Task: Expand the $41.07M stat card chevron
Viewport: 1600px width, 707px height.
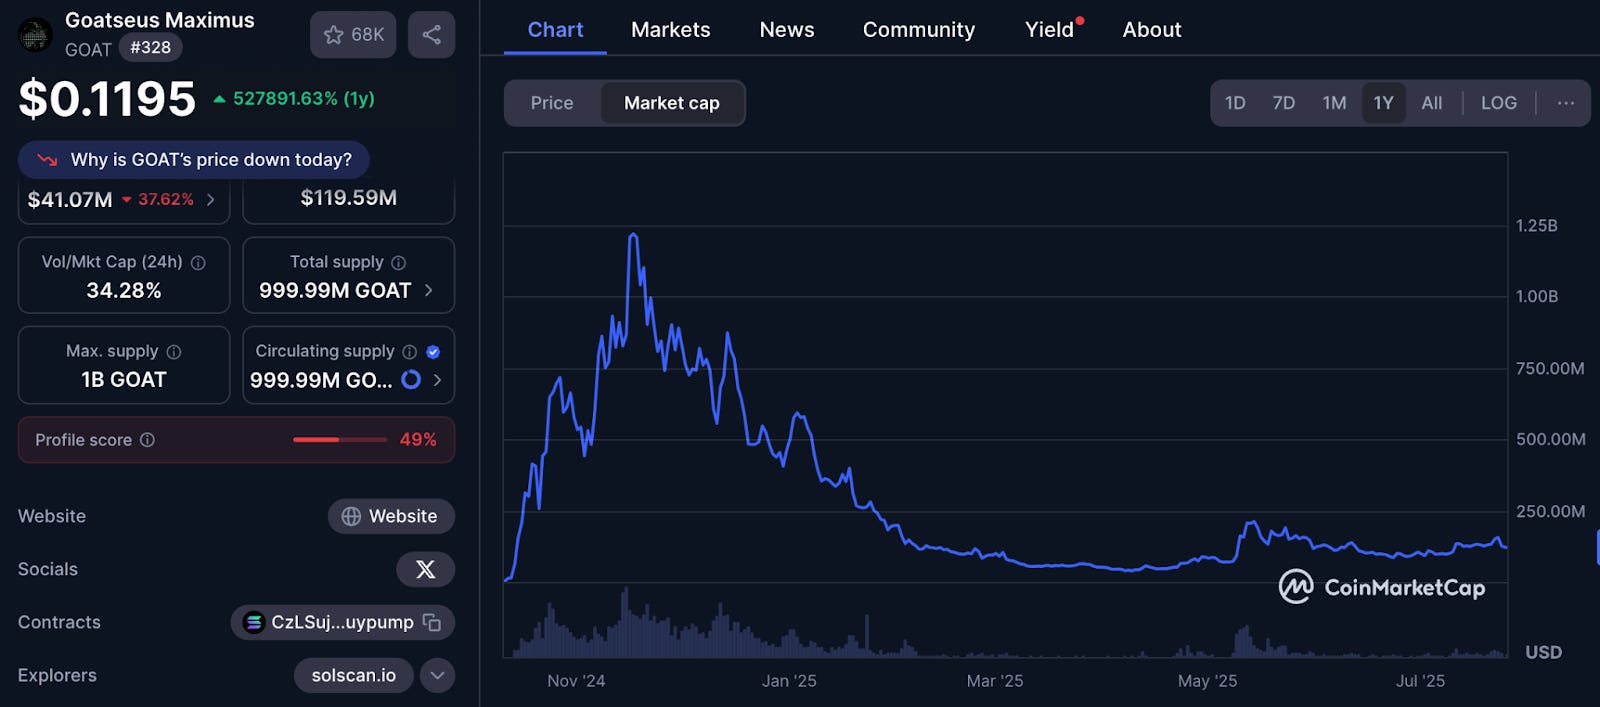Action: (x=210, y=200)
